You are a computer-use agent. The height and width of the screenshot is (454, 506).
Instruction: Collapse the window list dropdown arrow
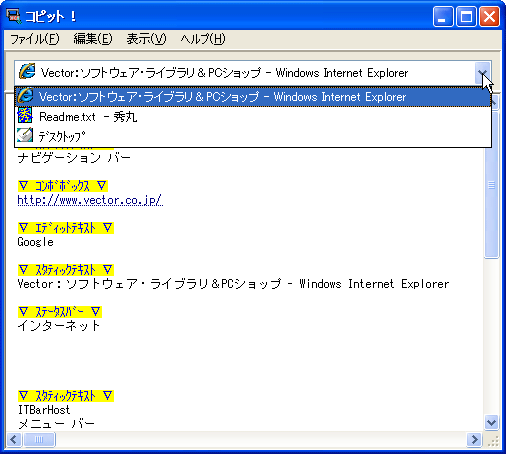(x=482, y=72)
